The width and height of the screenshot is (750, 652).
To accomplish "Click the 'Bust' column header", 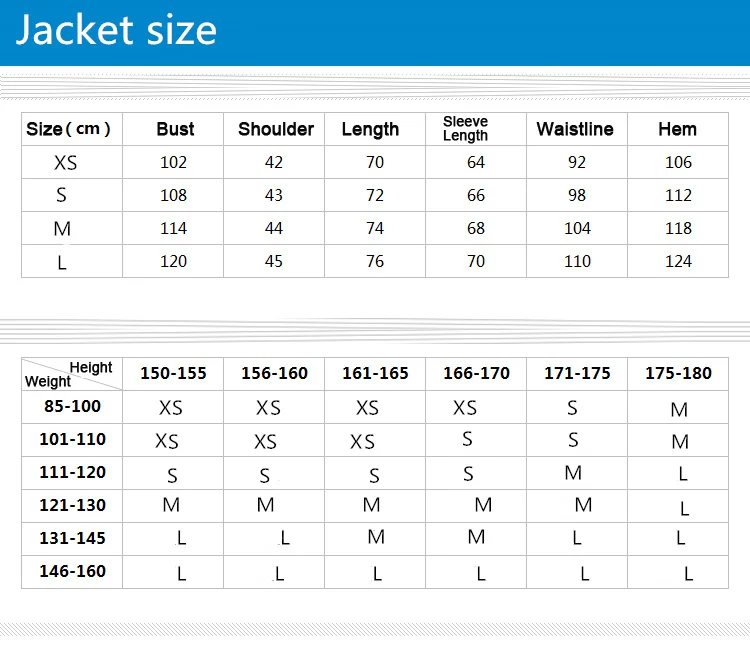I will coord(175,129).
